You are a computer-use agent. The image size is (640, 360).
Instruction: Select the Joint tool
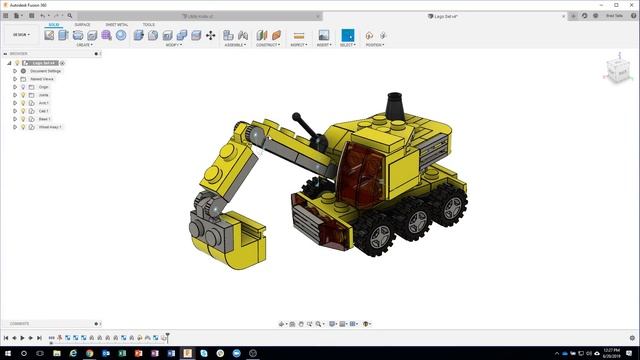click(243, 35)
